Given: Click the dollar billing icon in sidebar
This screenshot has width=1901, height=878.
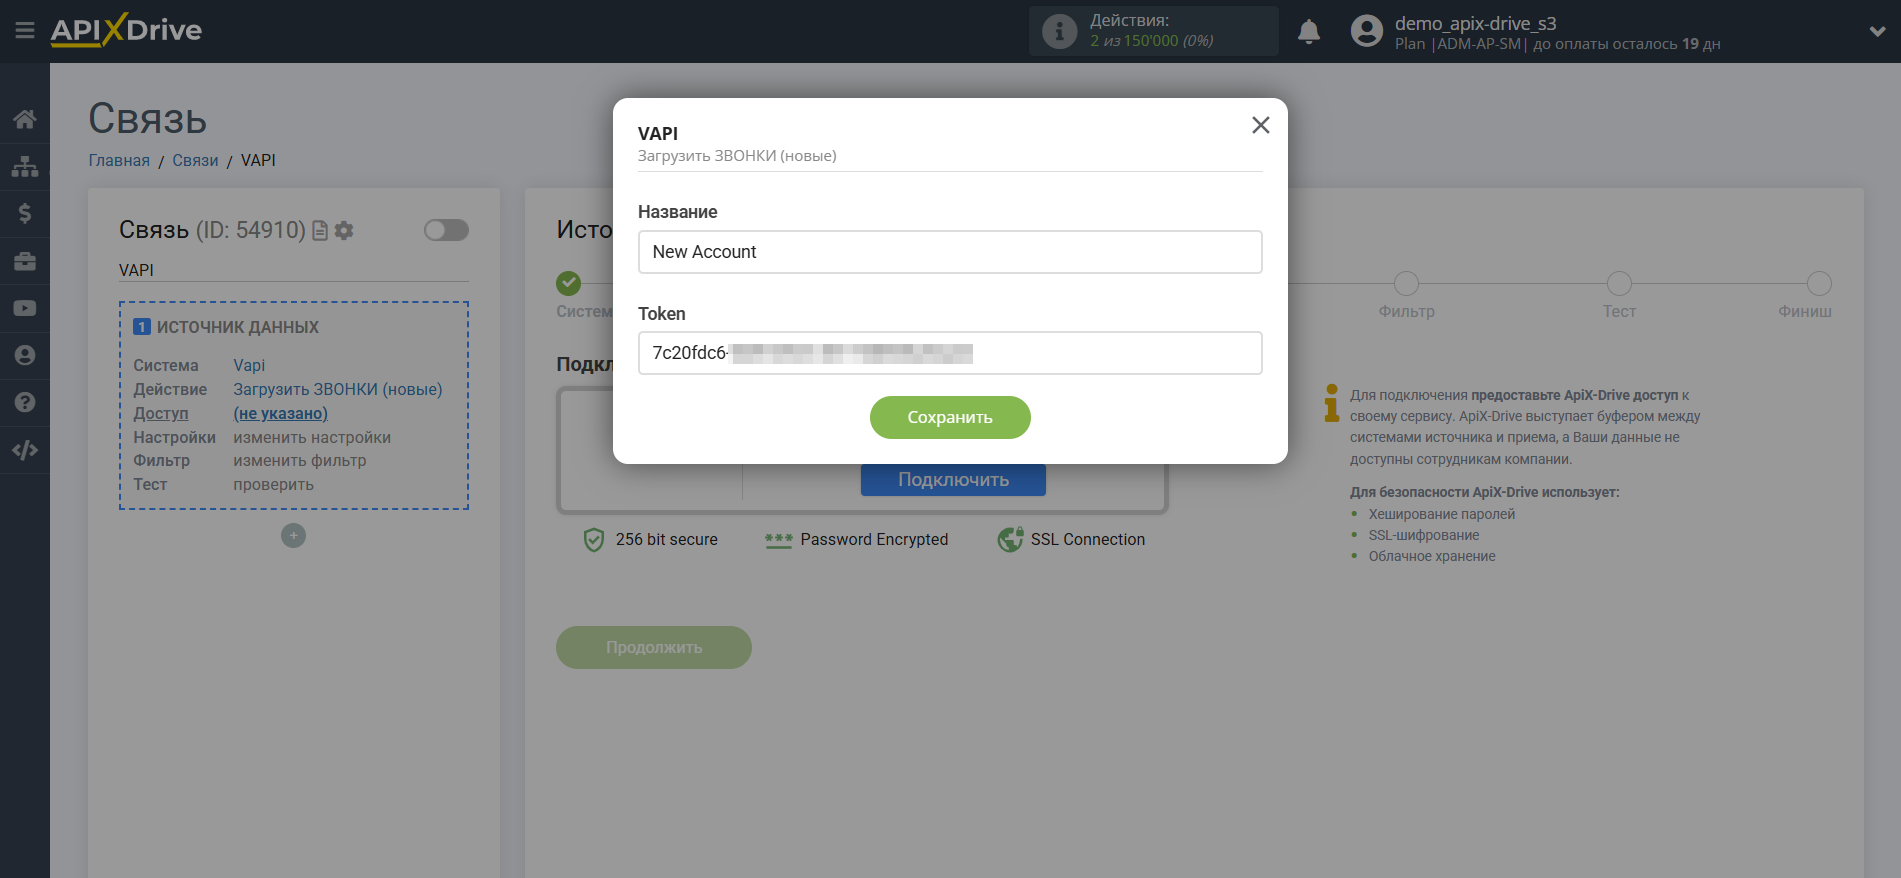Looking at the screenshot, I should (x=25, y=213).
